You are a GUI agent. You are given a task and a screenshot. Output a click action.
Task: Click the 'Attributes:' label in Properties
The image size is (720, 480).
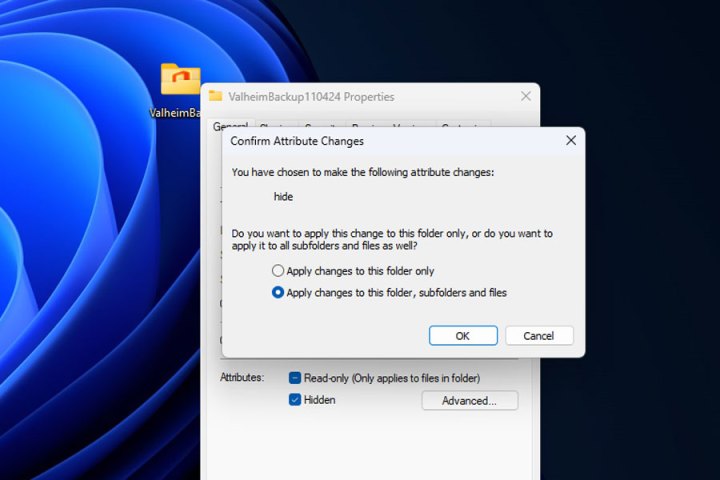pos(242,378)
